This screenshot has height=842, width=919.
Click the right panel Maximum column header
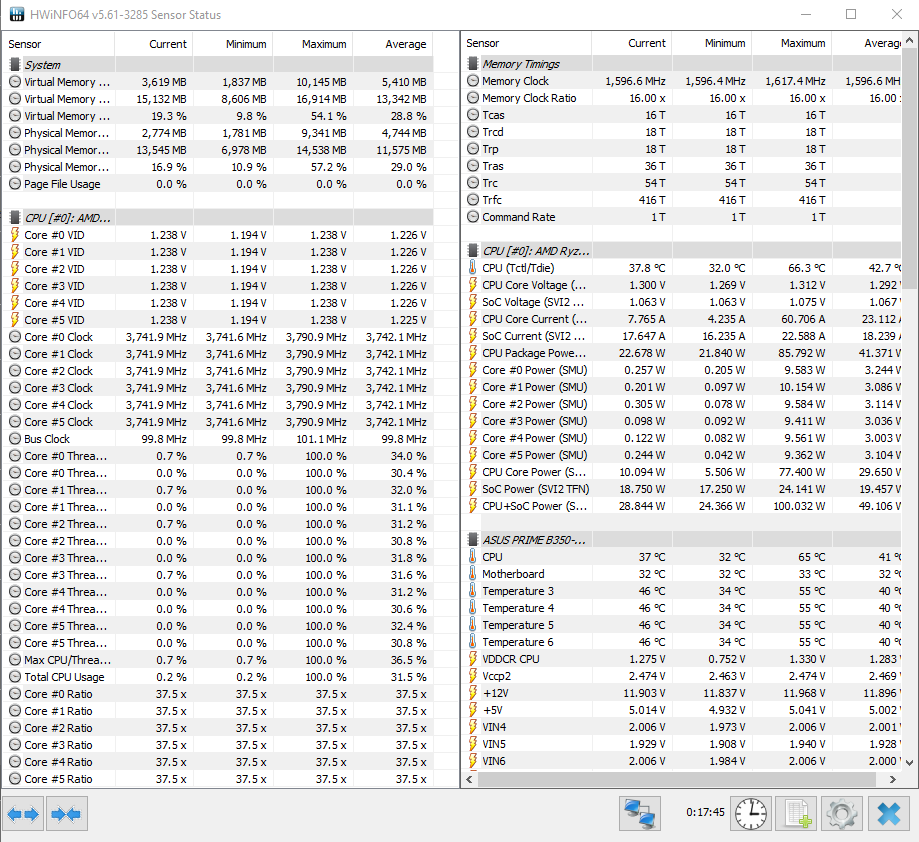[x=792, y=43]
